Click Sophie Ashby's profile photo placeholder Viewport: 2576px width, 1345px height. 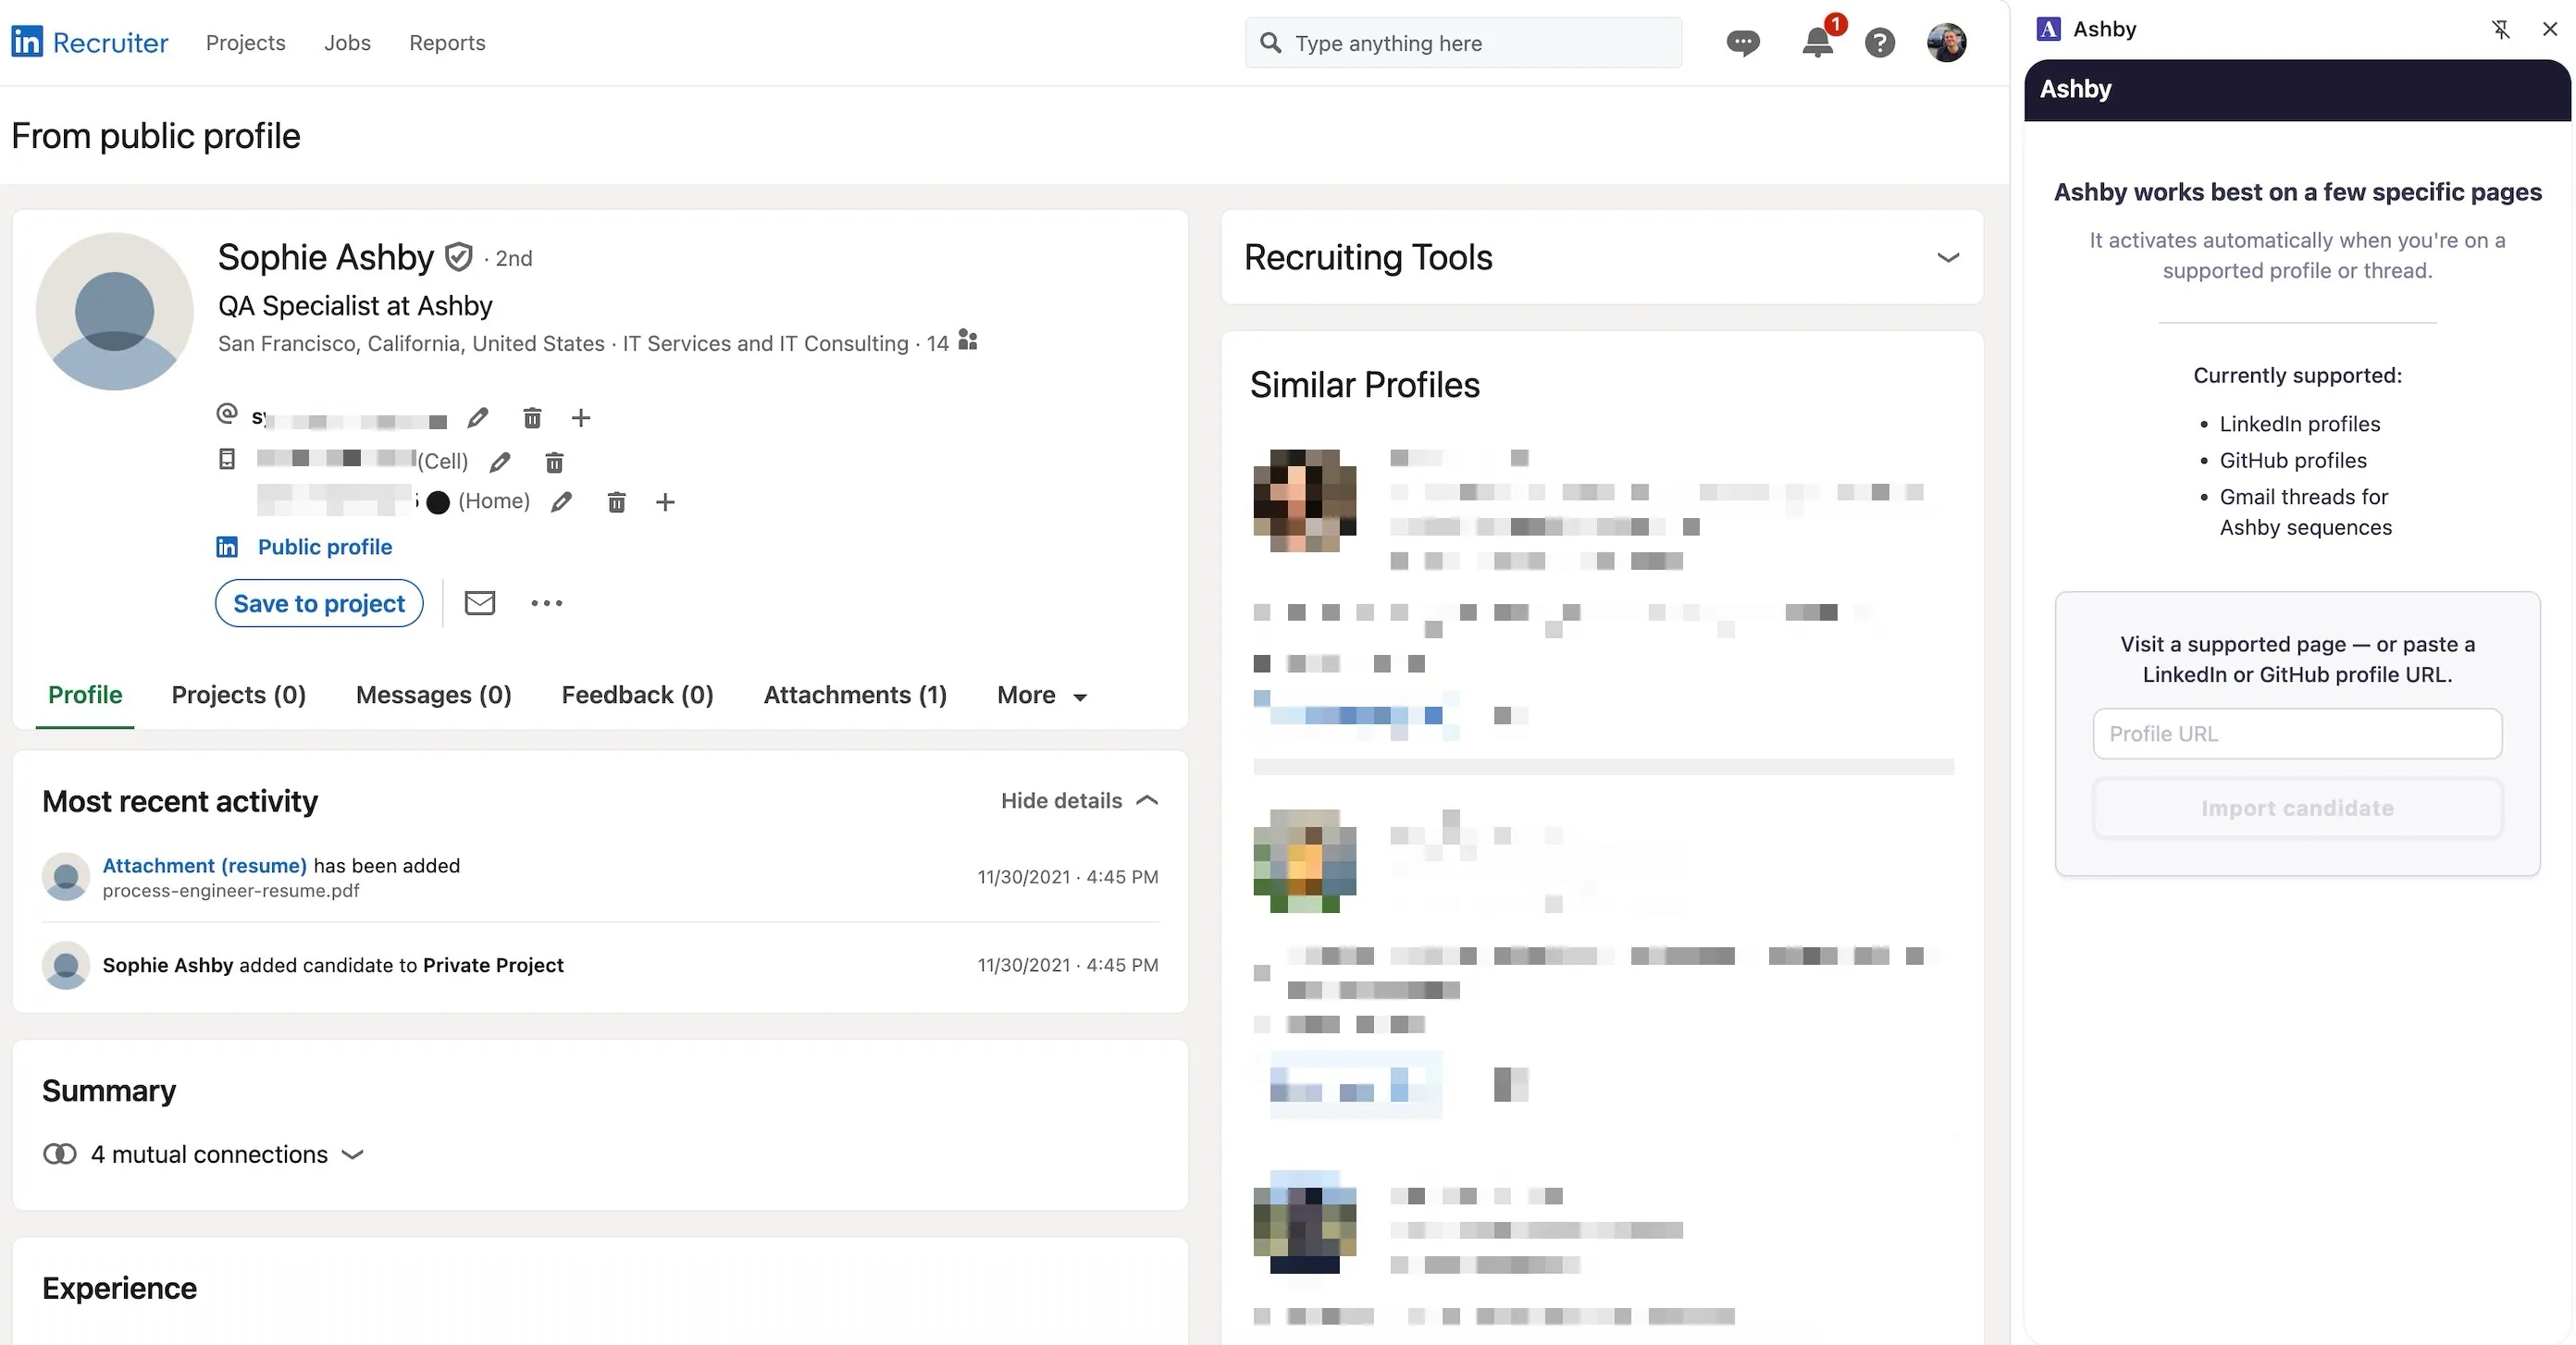(x=114, y=311)
